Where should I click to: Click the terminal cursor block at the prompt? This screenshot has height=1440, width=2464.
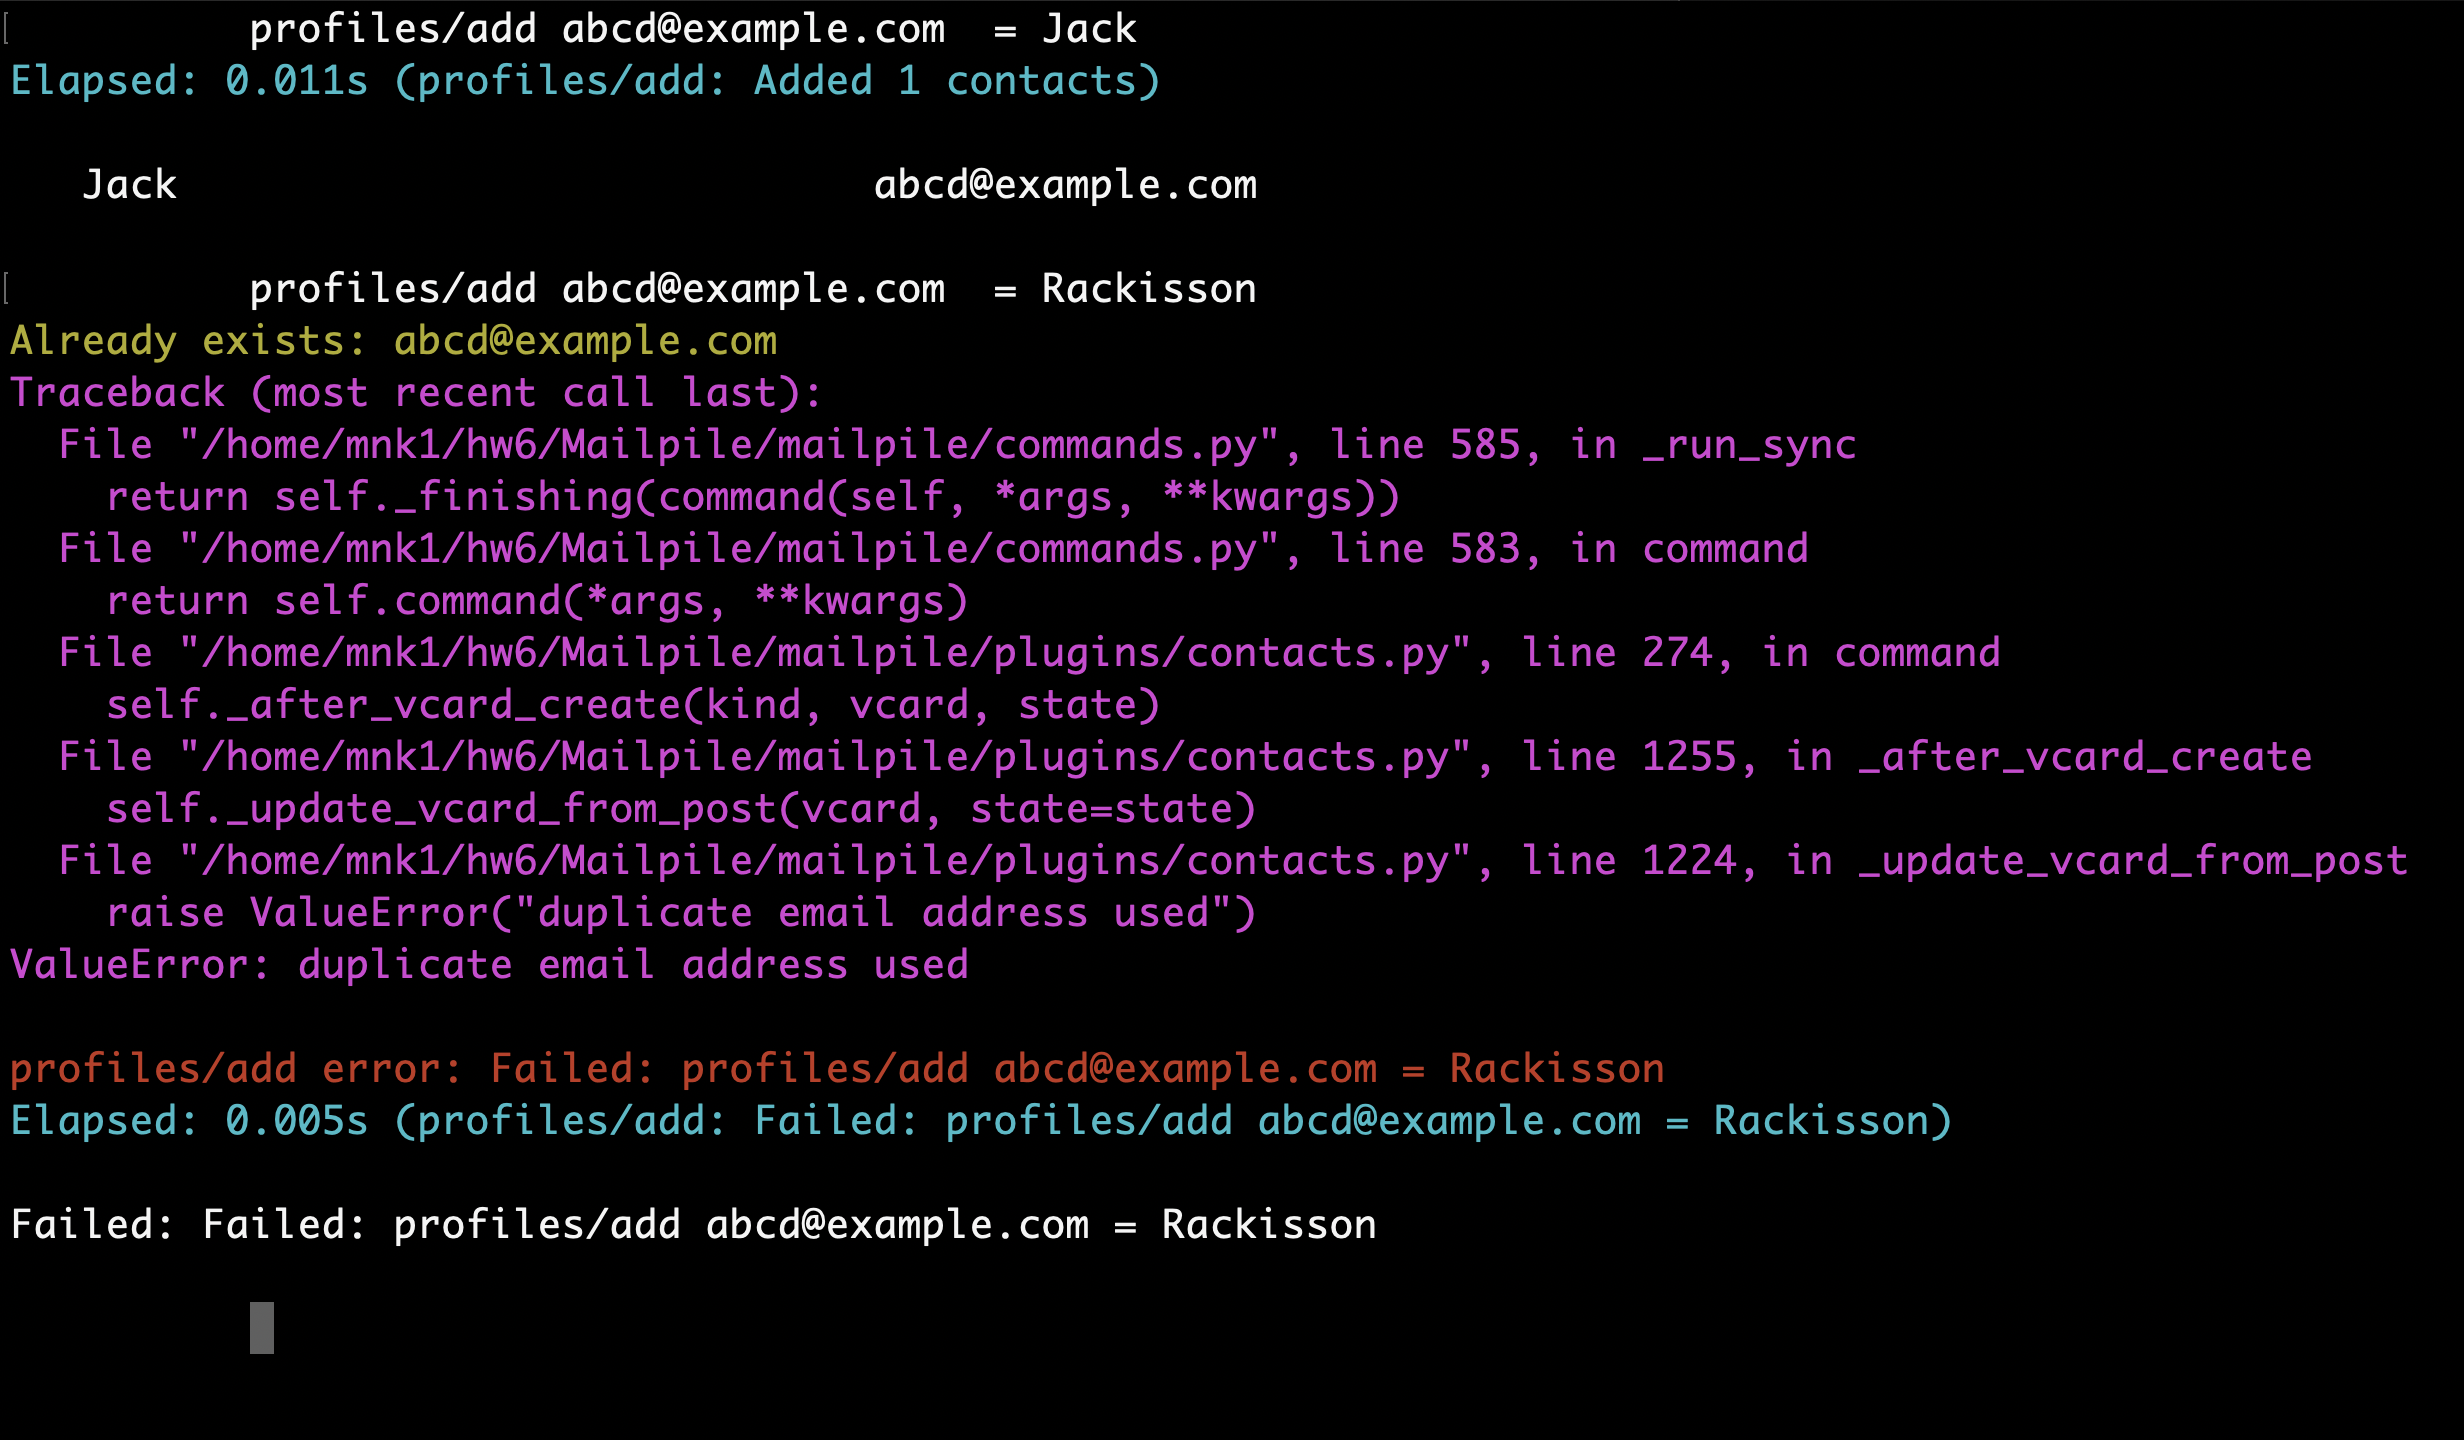pyautogui.click(x=262, y=1327)
